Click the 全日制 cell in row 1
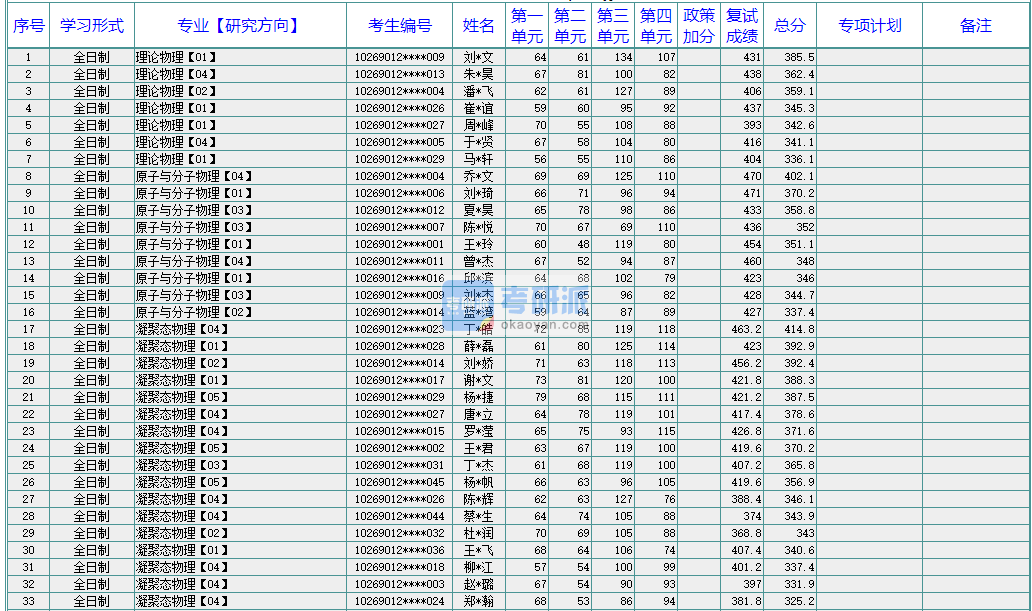 tap(90, 56)
